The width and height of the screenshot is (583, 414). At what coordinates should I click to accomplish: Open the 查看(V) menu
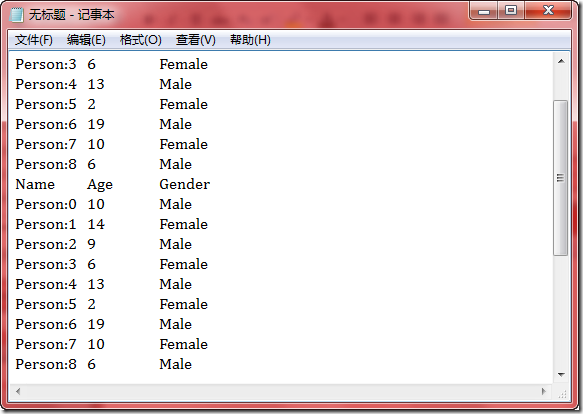(196, 39)
